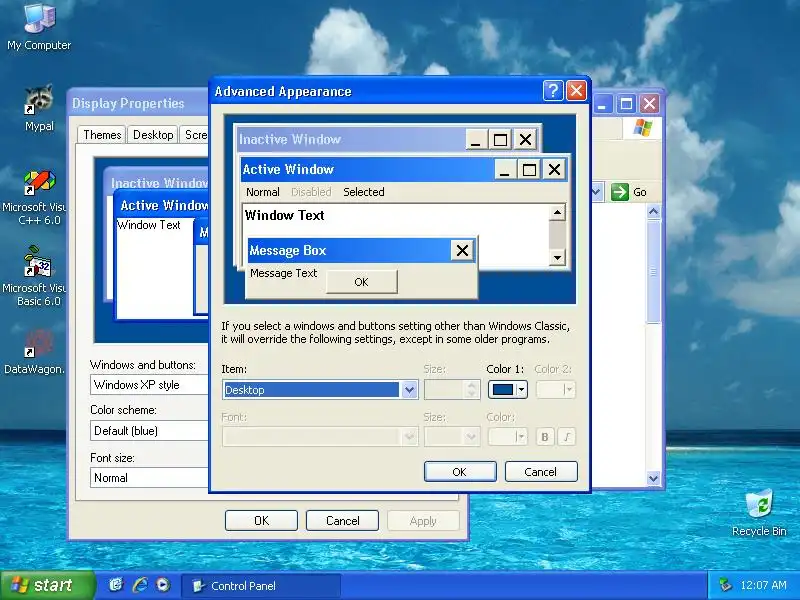Click Message Box title in preview
Image resolution: width=800 pixels, height=600 pixels.
[x=288, y=251]
